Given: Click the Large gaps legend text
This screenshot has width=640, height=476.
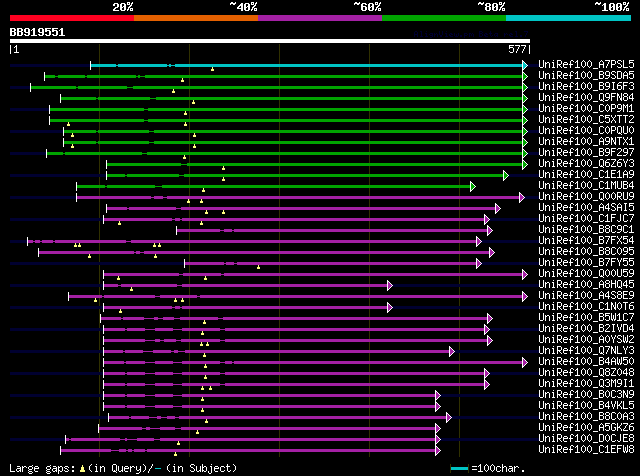Looking at the screenshot, I should 123,468.
